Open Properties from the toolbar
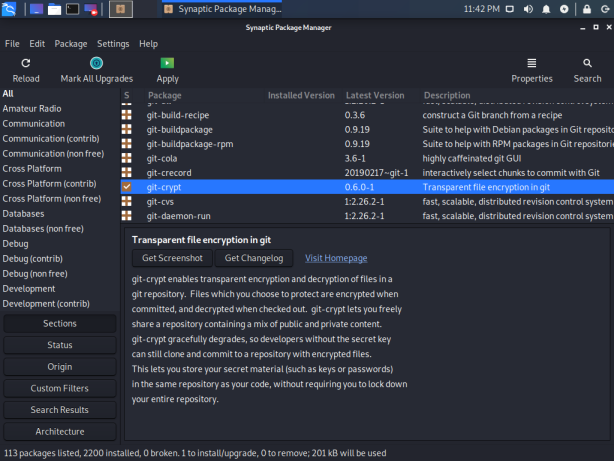The height and width of the screenshot is (461, 614). point(531,71)
